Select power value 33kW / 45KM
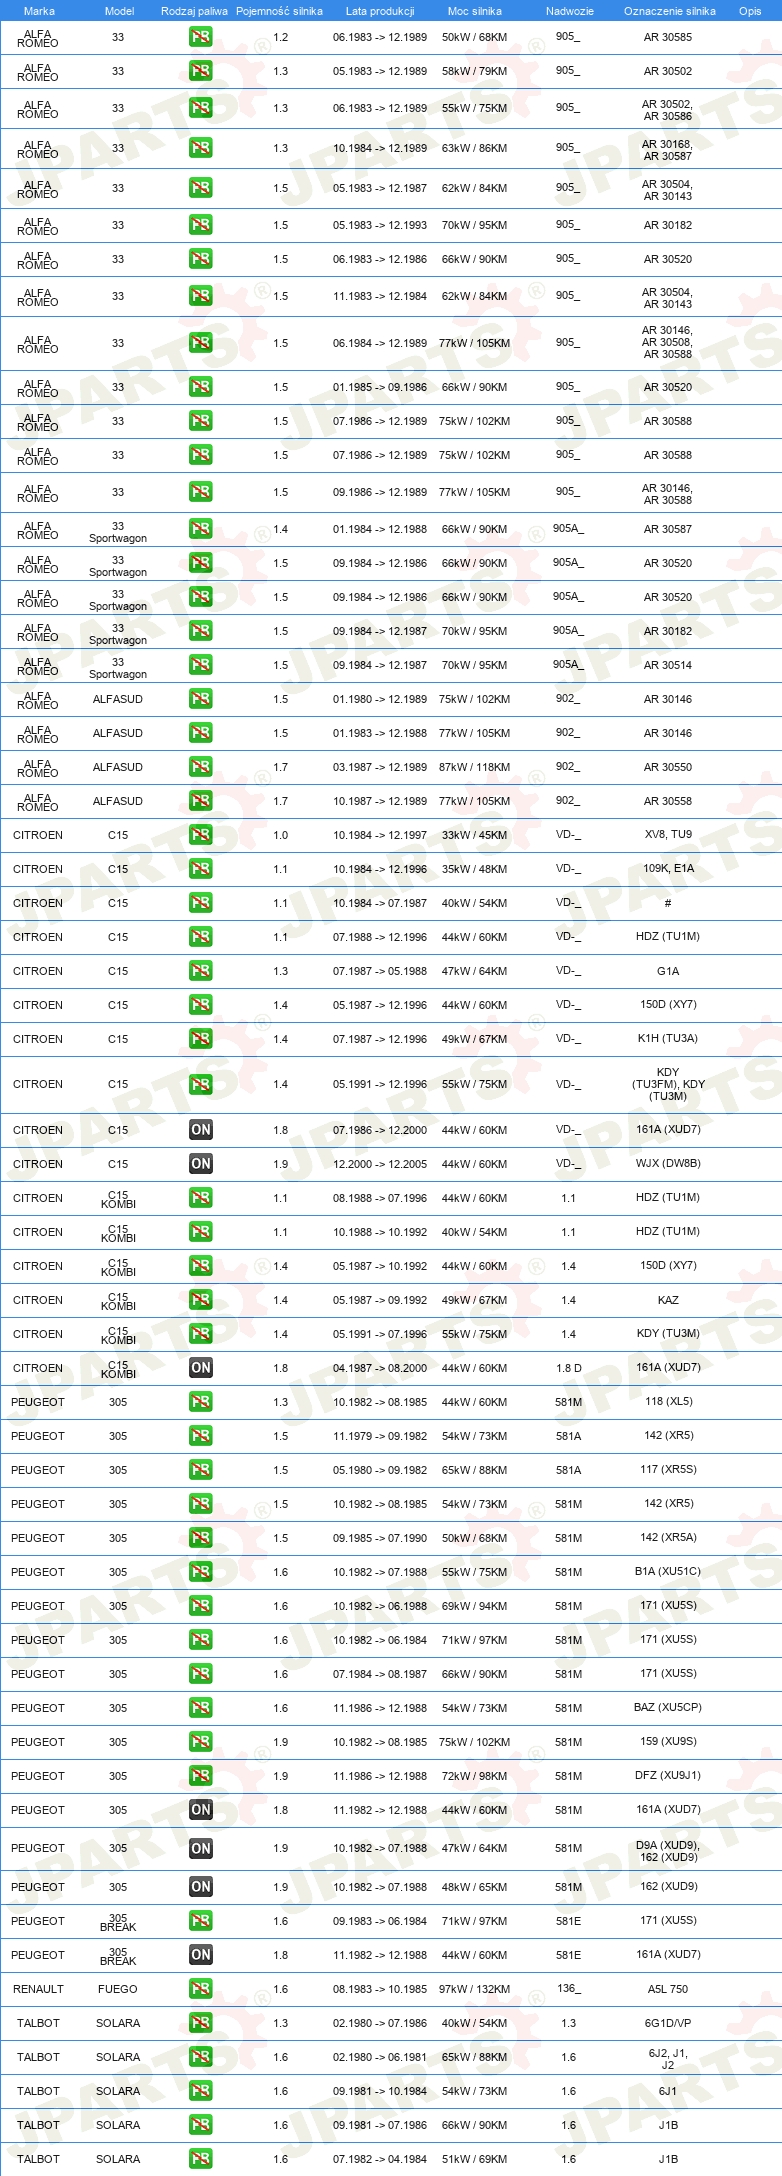 [475, 835]
